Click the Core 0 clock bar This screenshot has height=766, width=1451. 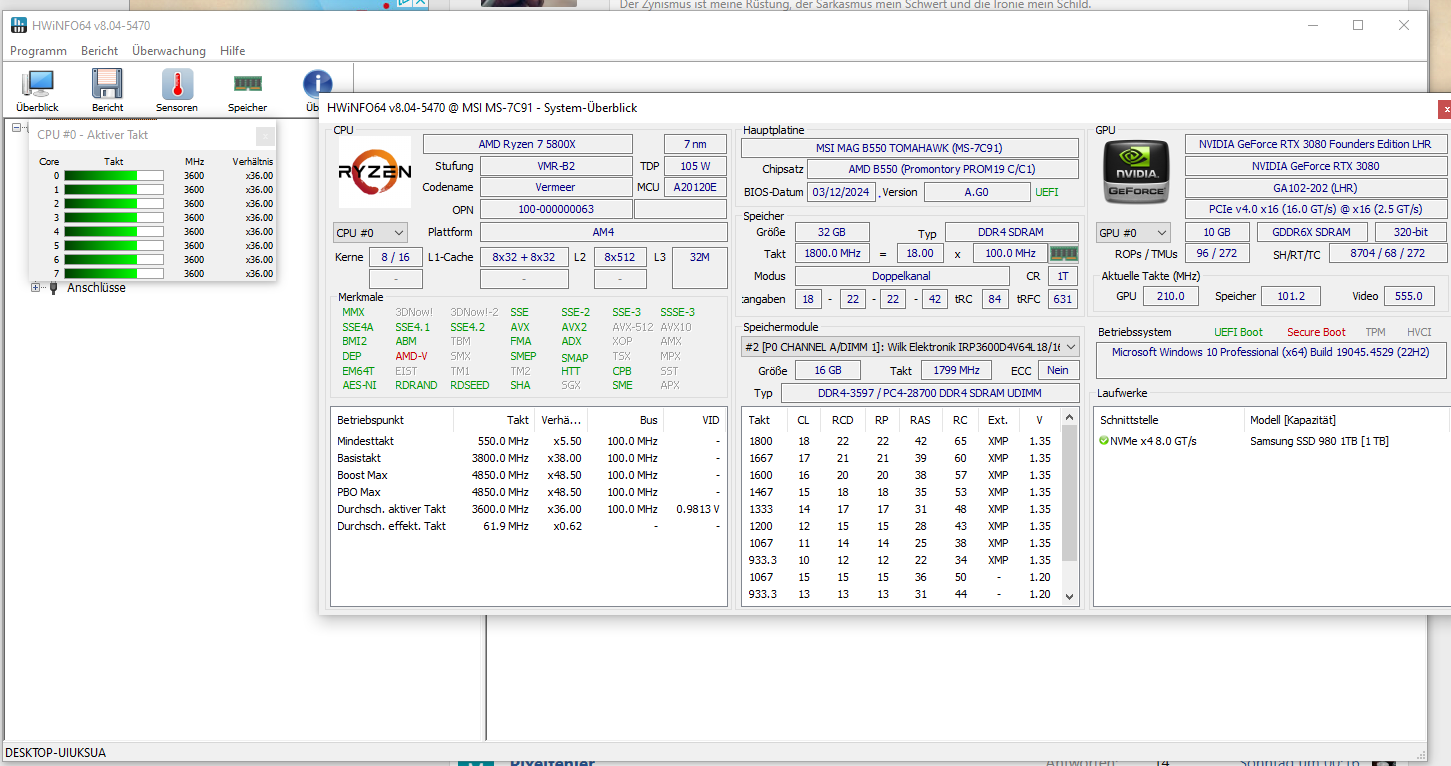click(x=113, y=175)
